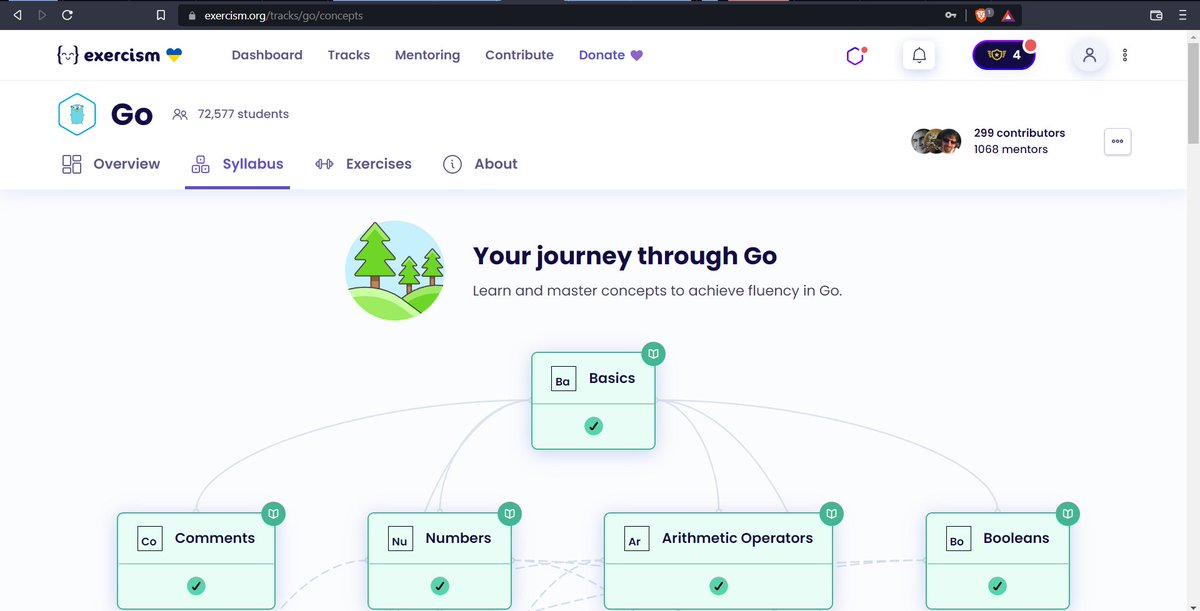Open the Booleans concept card
Image resolution: width=1200 pixels, height=611 pixels.
(997, 561)
